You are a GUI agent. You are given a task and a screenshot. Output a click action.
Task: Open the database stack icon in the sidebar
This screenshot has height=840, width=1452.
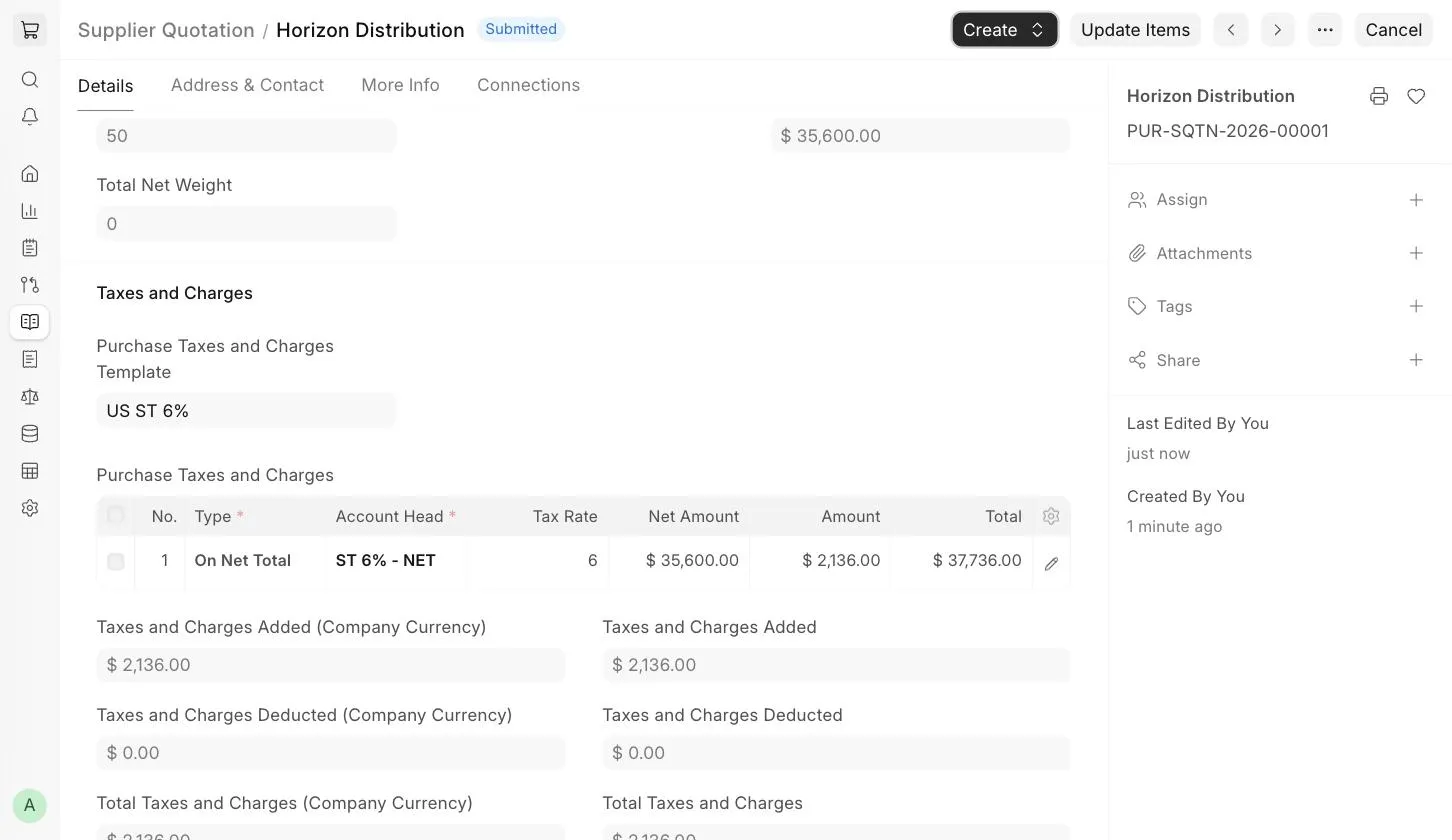click(x=30, y=433)
